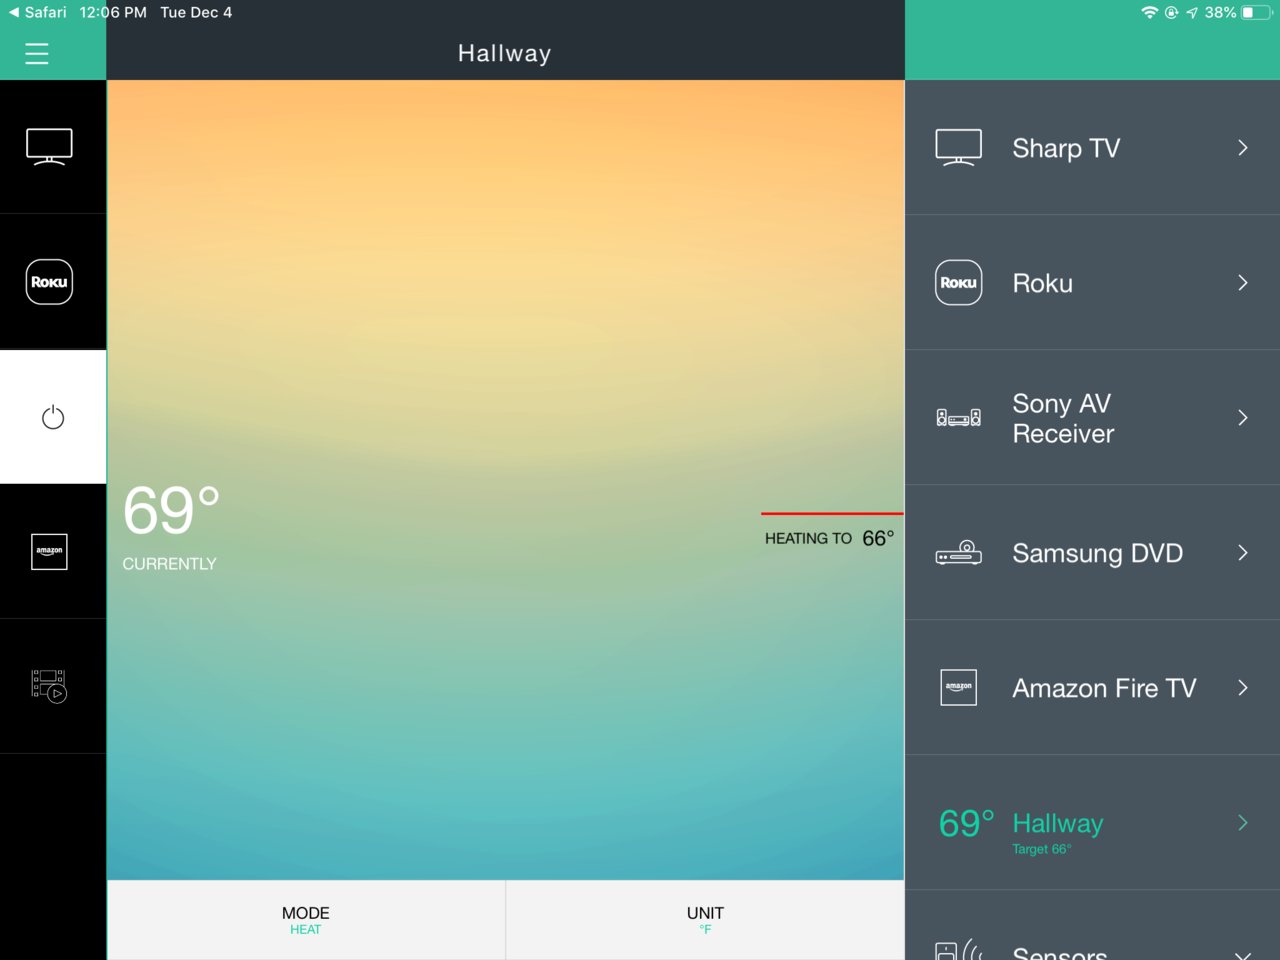The width and height of the screenshot is (1280, 960).
Task: Select the Amazon icon in the left sidebar
Action: 49,551
